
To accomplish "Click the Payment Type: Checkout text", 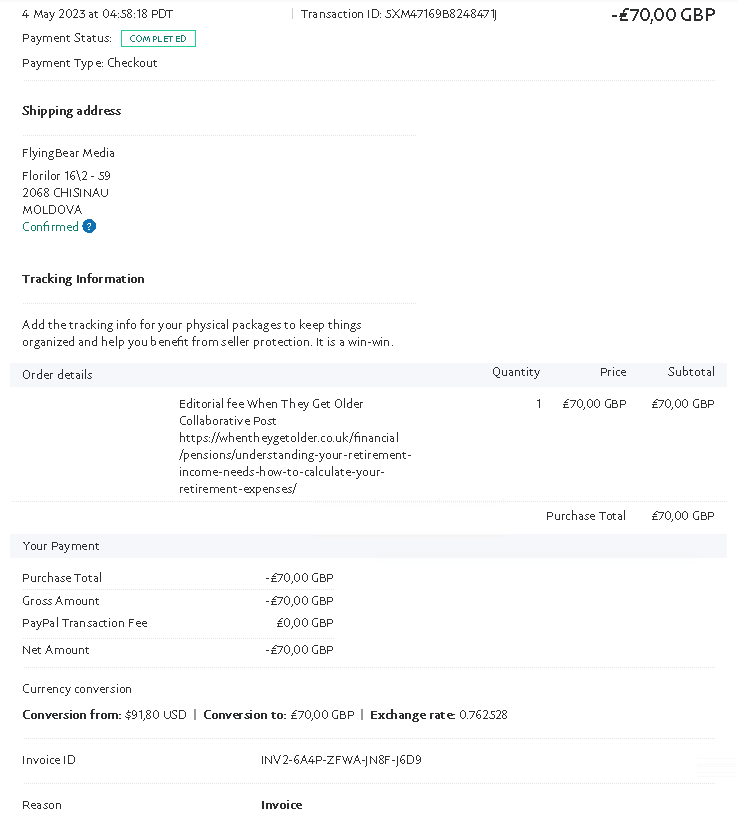I will (x=90, y=63).
